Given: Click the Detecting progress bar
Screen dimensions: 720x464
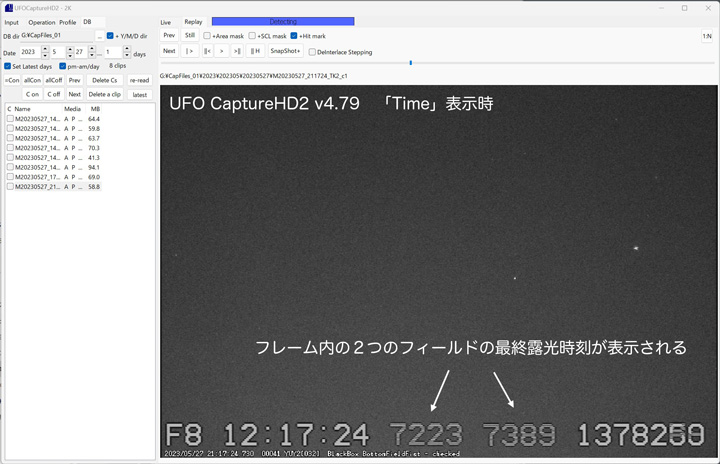Looking at the screenshot, I should (283, 22).
